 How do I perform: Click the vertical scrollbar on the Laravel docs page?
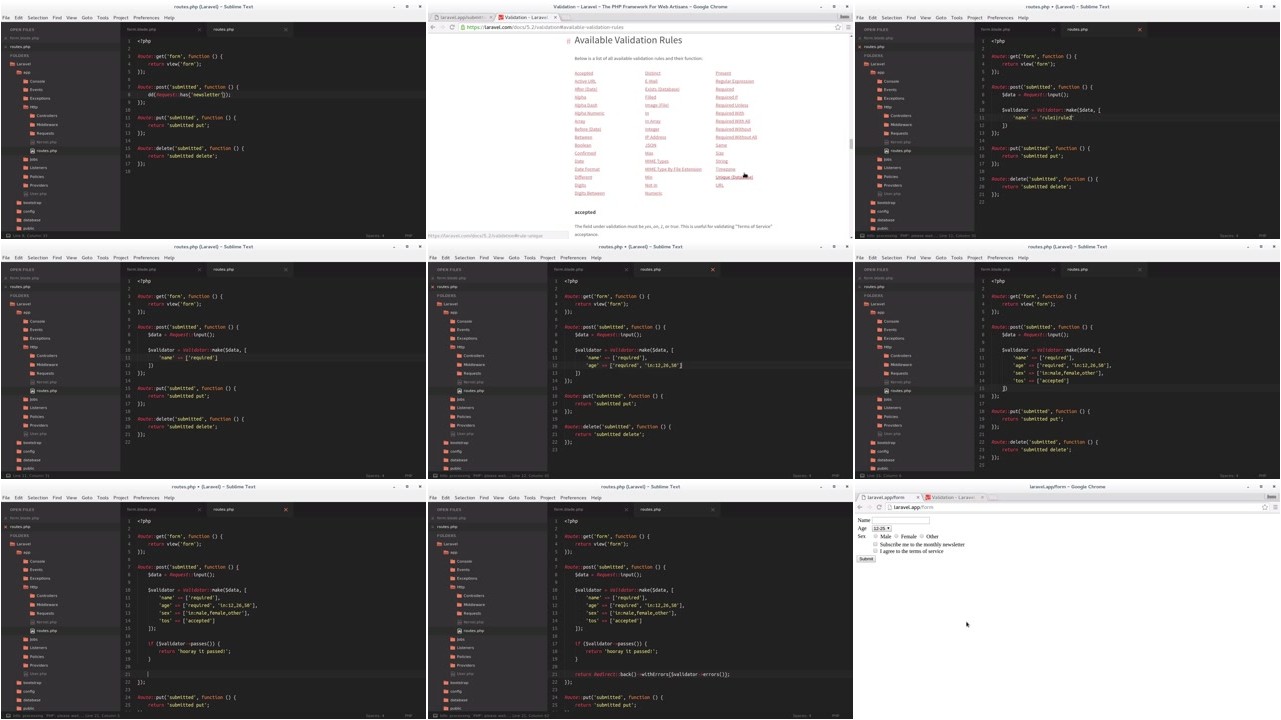(x=850, y=144)
